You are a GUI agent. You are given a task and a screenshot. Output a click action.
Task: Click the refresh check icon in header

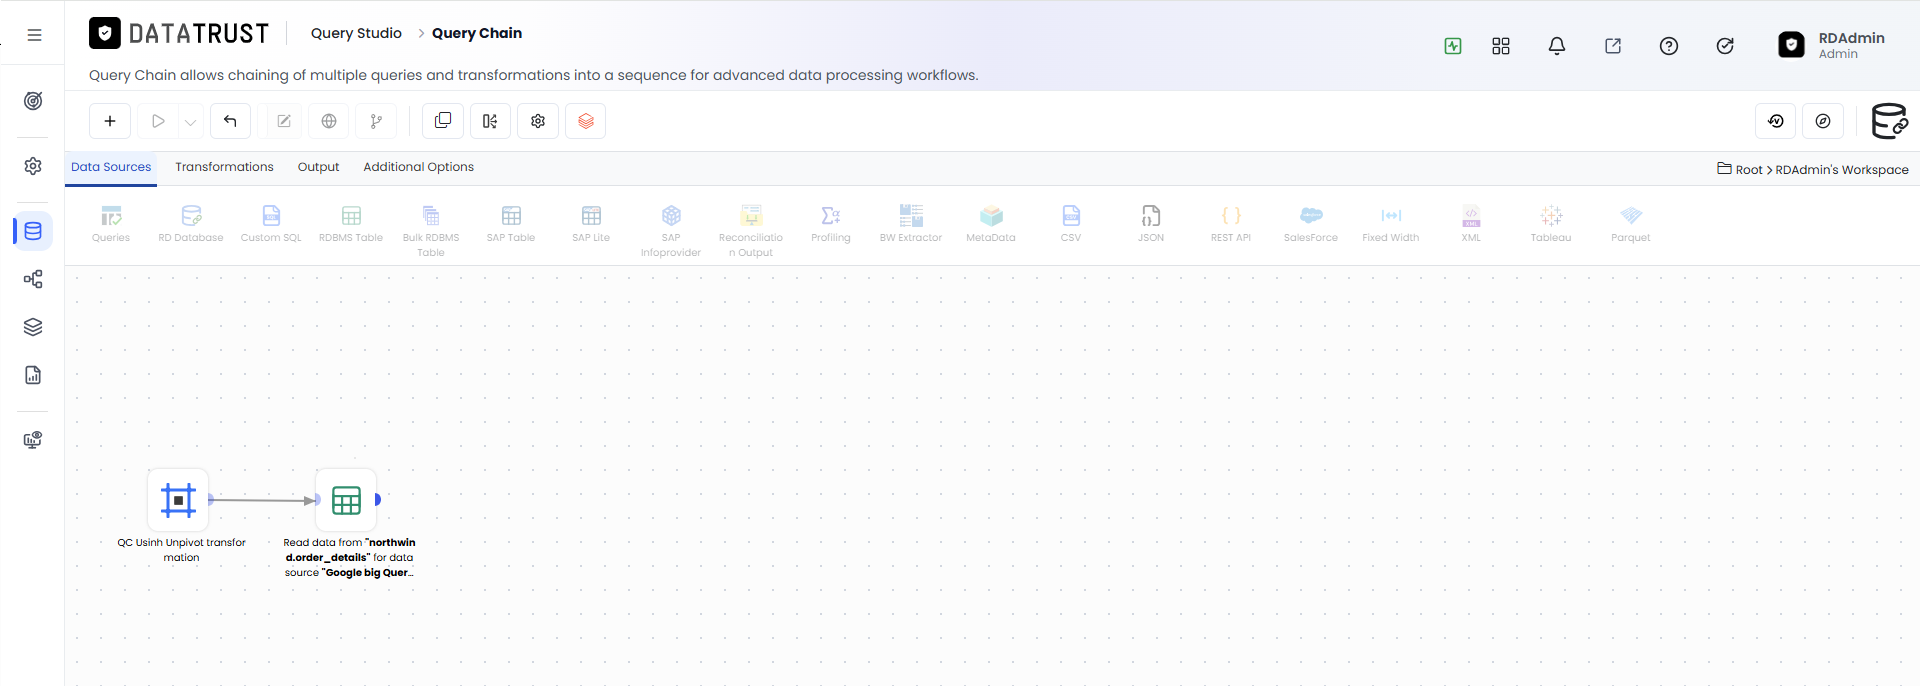coord(1725,46)
